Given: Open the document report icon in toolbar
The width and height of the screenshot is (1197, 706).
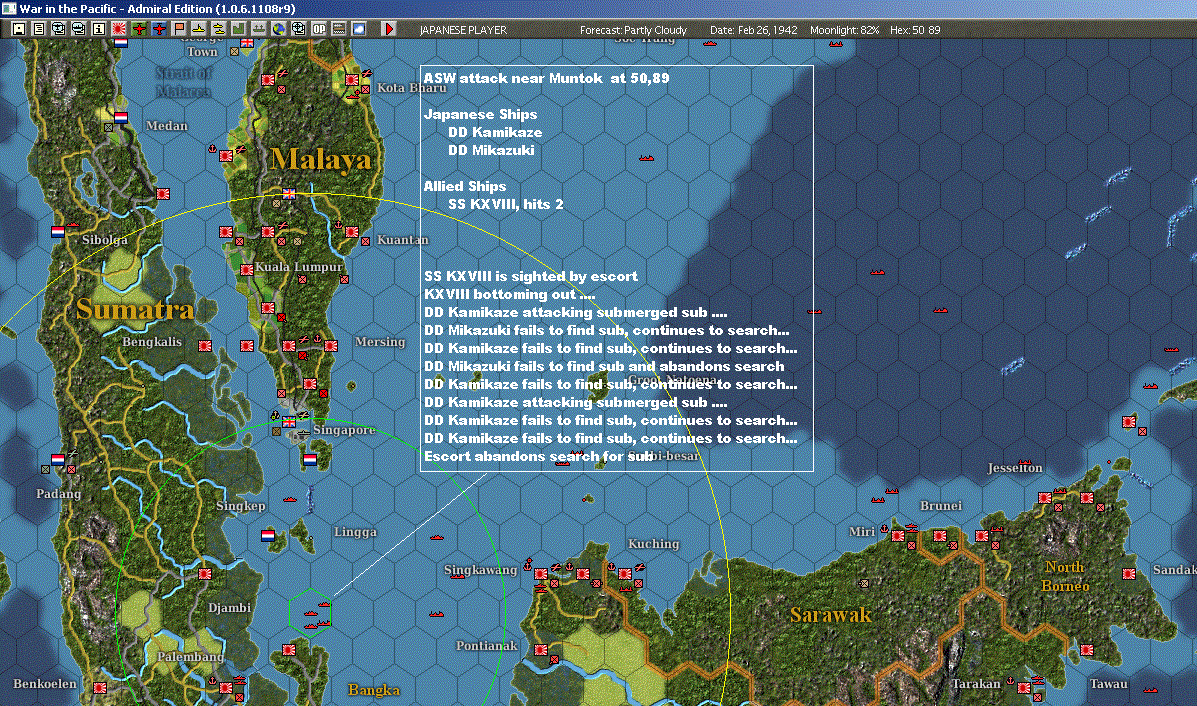Looking at the screenshot, I should pos(39,29).
